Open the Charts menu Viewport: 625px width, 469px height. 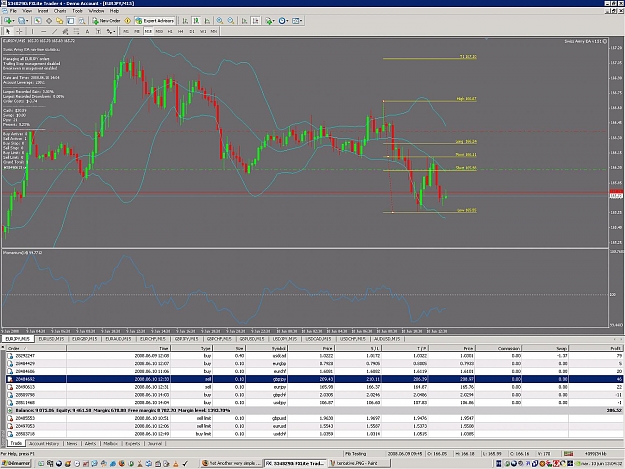coord(60,11)
